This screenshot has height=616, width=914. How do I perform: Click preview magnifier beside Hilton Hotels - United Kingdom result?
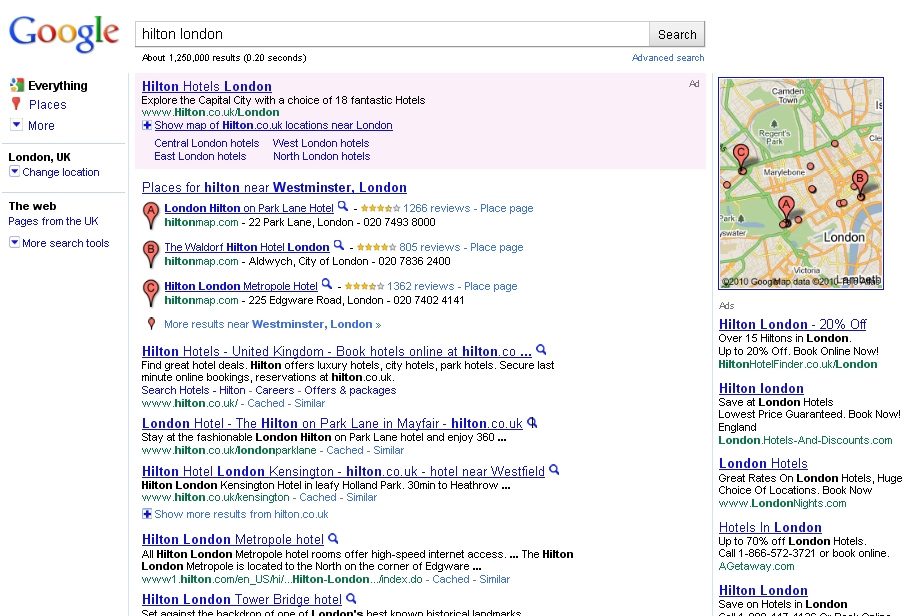click(542, 350)
